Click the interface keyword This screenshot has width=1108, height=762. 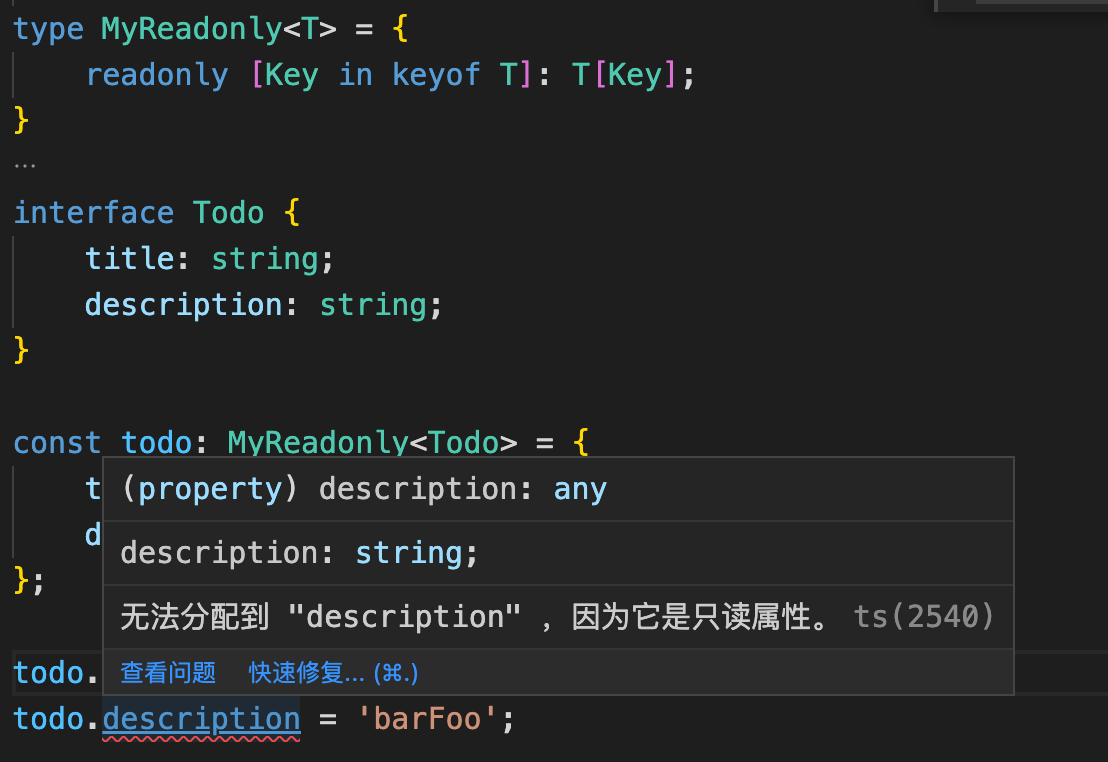[x=93, y=213]
